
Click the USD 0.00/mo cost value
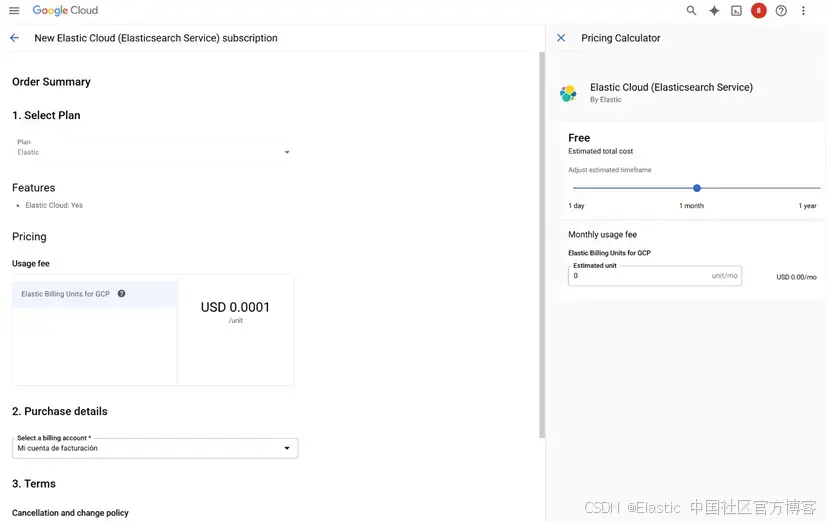pos(796,277)
